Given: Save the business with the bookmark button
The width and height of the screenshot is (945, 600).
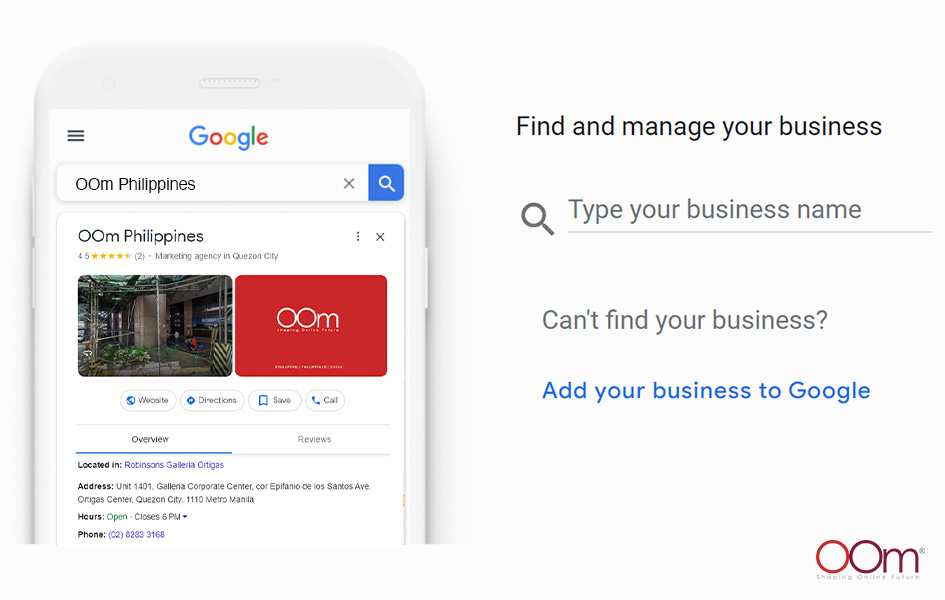Looking at the screenshot, I should coord(275,401).
